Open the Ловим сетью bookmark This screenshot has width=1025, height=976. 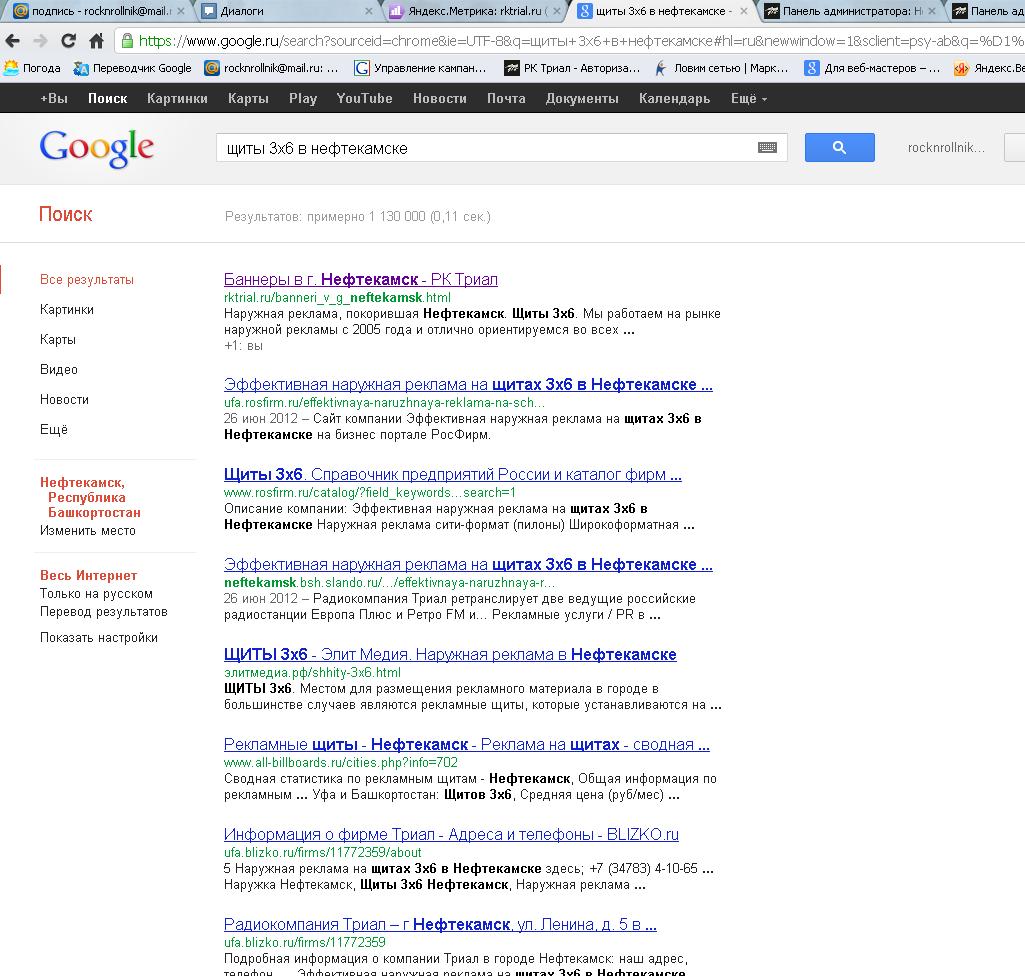point(722,68)
